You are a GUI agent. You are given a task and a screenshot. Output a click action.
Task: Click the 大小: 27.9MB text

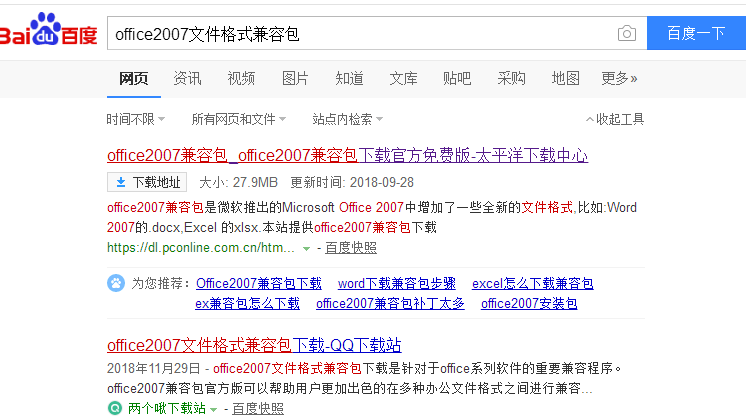(x=238, y=182)
